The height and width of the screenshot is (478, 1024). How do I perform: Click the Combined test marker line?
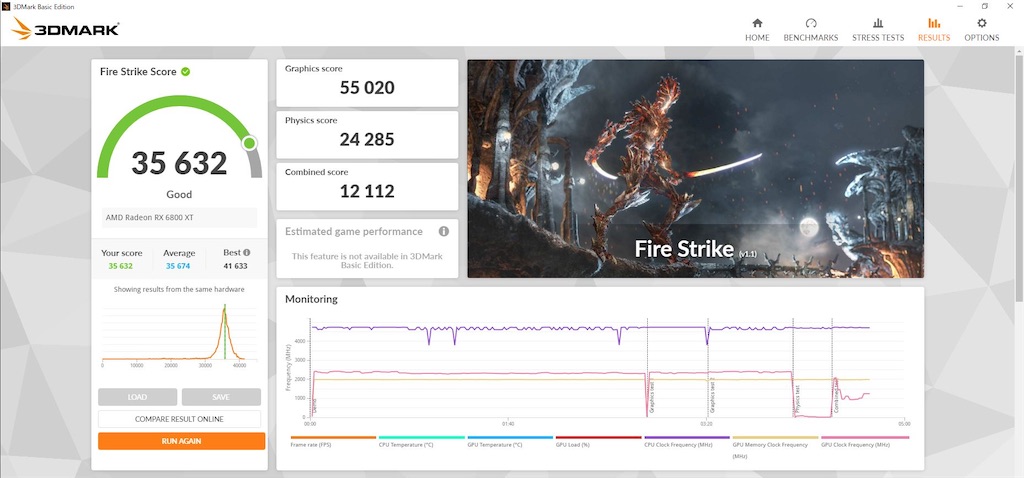pos(832,368)
